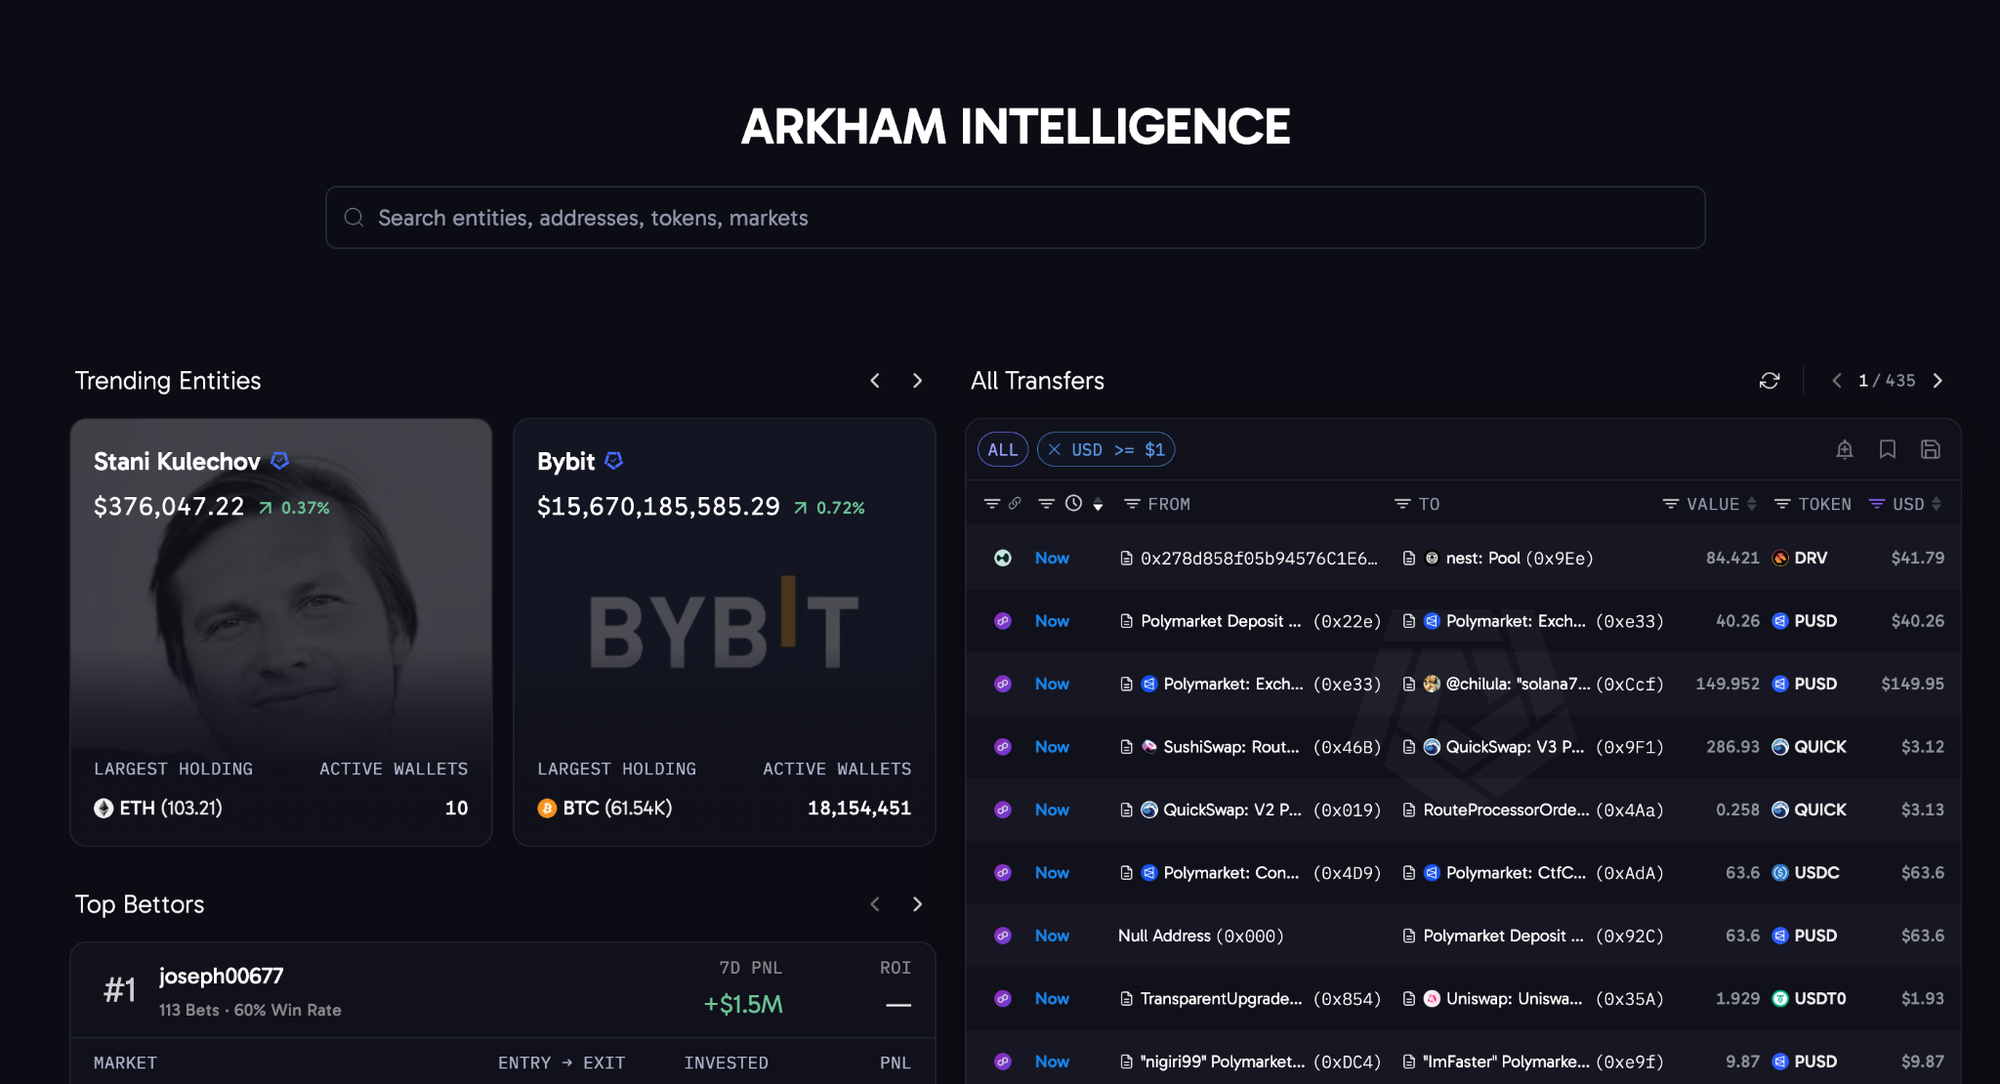
Task: Bookmark the current transfers filter
Action: [1887, 450]
